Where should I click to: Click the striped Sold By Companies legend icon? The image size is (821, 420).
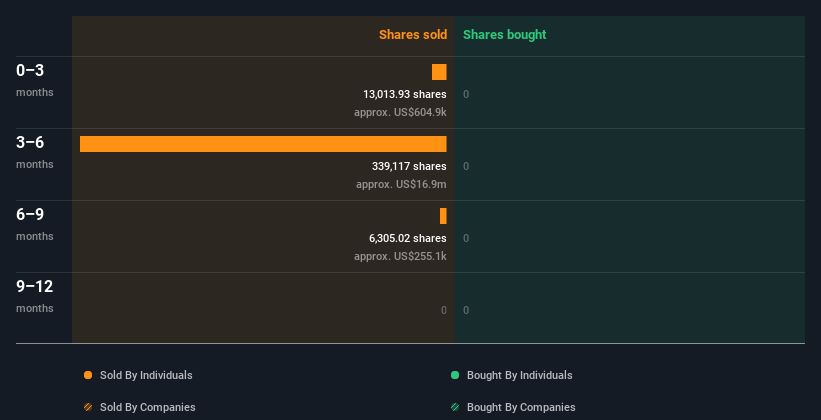click(88, 407)
